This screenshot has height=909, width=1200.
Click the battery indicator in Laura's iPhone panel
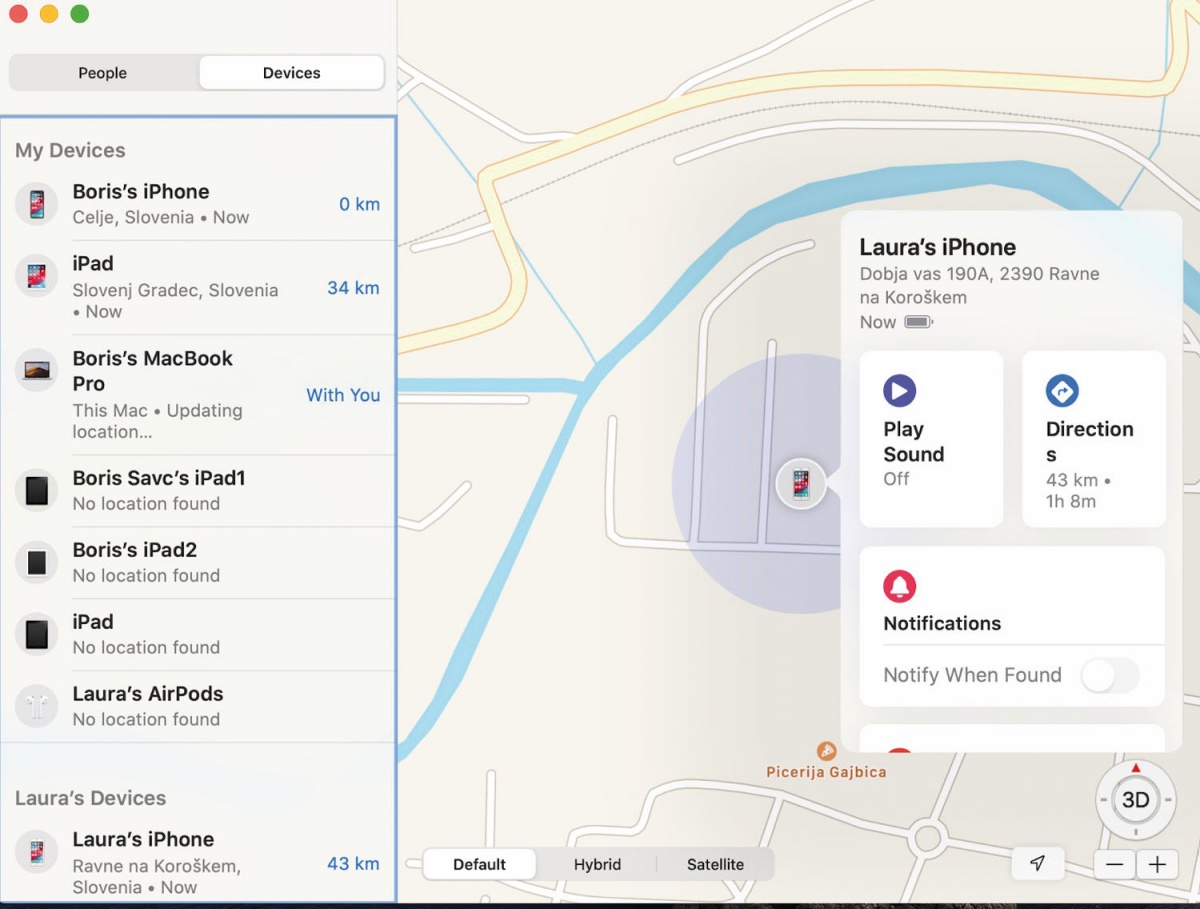[x=918, y=322]
